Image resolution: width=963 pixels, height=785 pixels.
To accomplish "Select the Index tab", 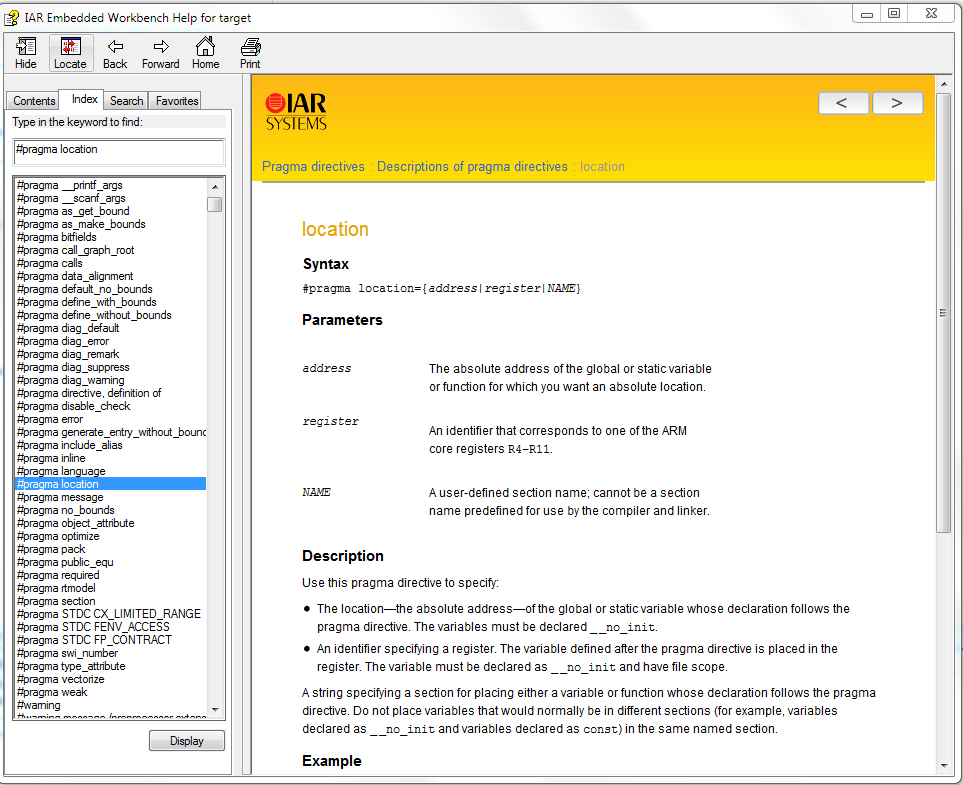I will 84,100.
